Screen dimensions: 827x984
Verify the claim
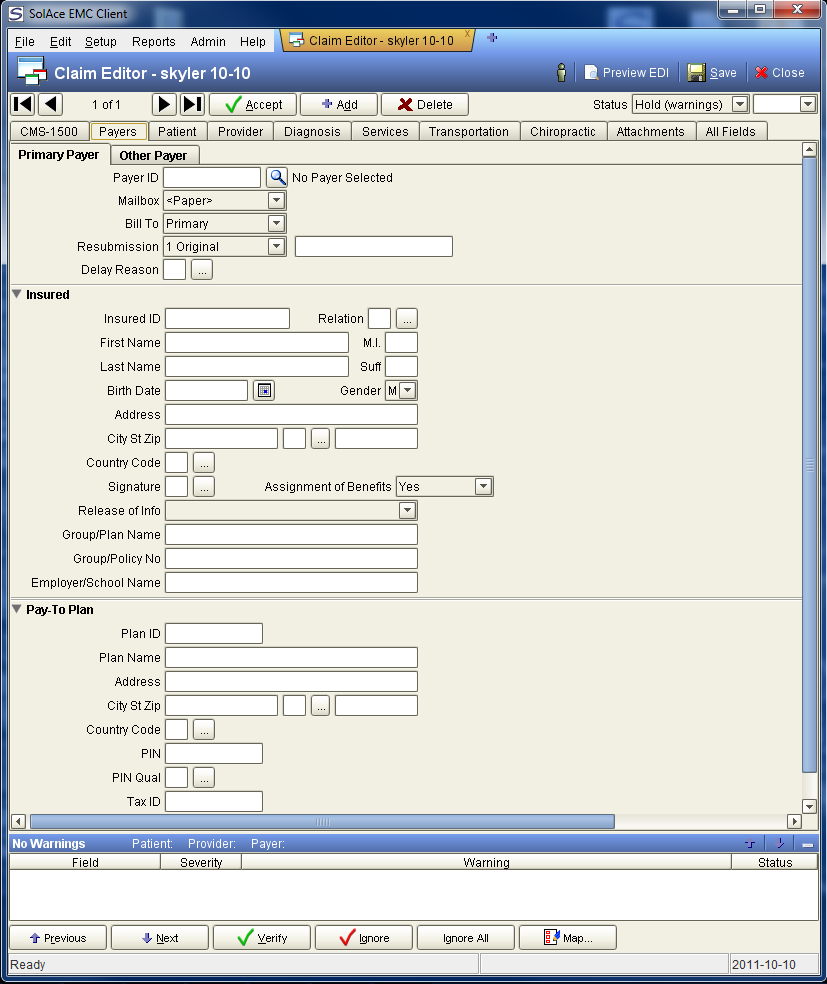(262, 938)
